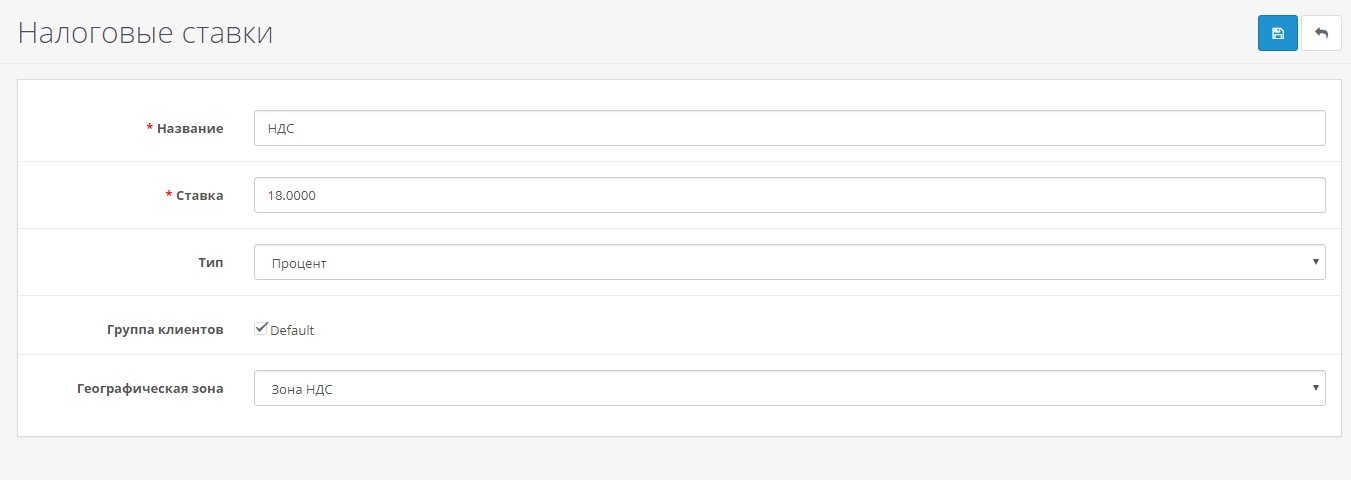Click the Ставка field label
This screenshot has width=1351, height=480.
coord(200,195)
